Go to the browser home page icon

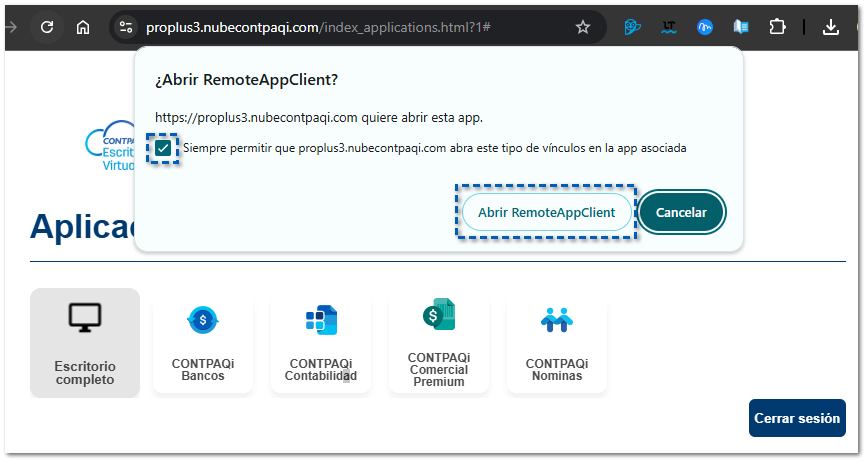pyautogui.click(x=83, y=27)
